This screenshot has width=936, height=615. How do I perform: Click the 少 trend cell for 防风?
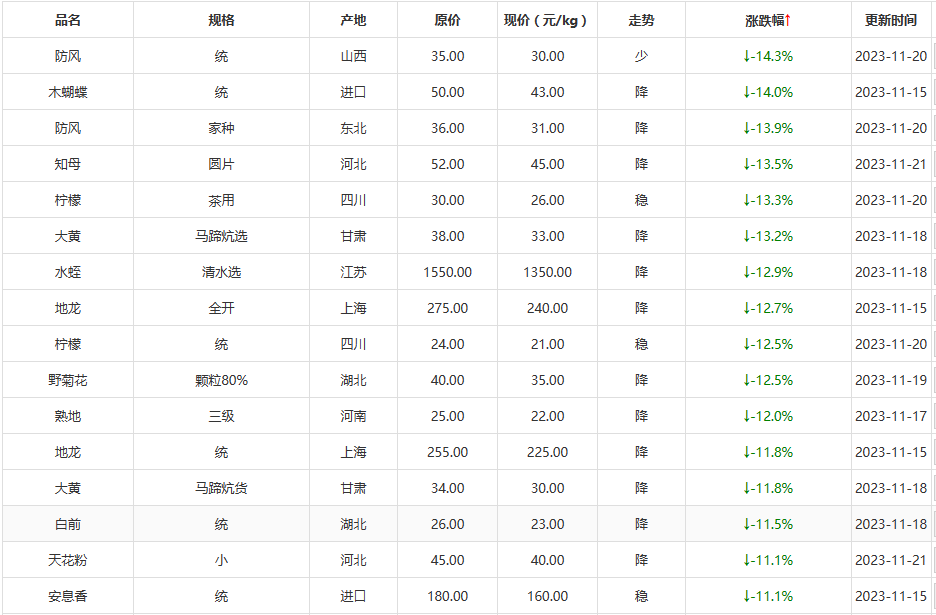tap(641, 56)
